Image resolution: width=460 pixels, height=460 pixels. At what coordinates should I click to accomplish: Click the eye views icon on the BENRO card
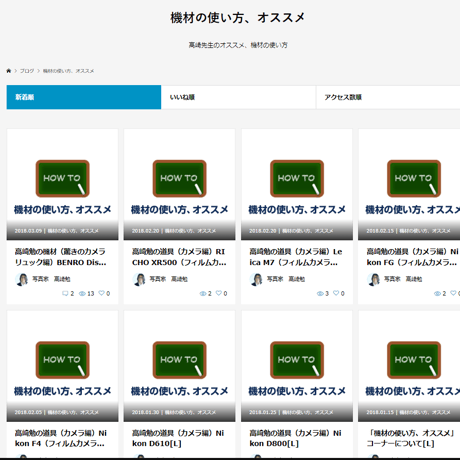coord(82,293)
